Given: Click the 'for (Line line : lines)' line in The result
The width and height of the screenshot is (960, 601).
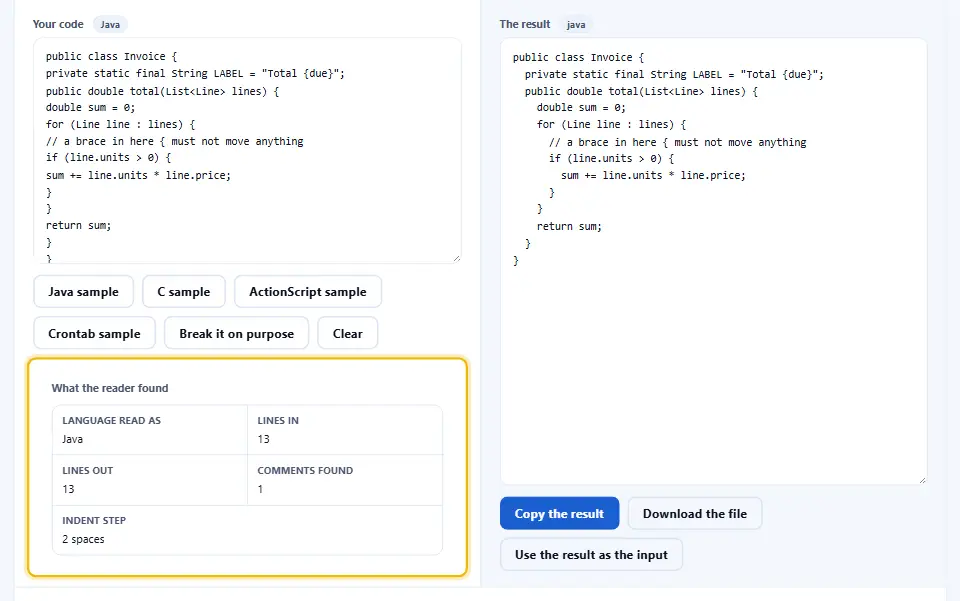Looking at the screenshot, I should point(612,124).
